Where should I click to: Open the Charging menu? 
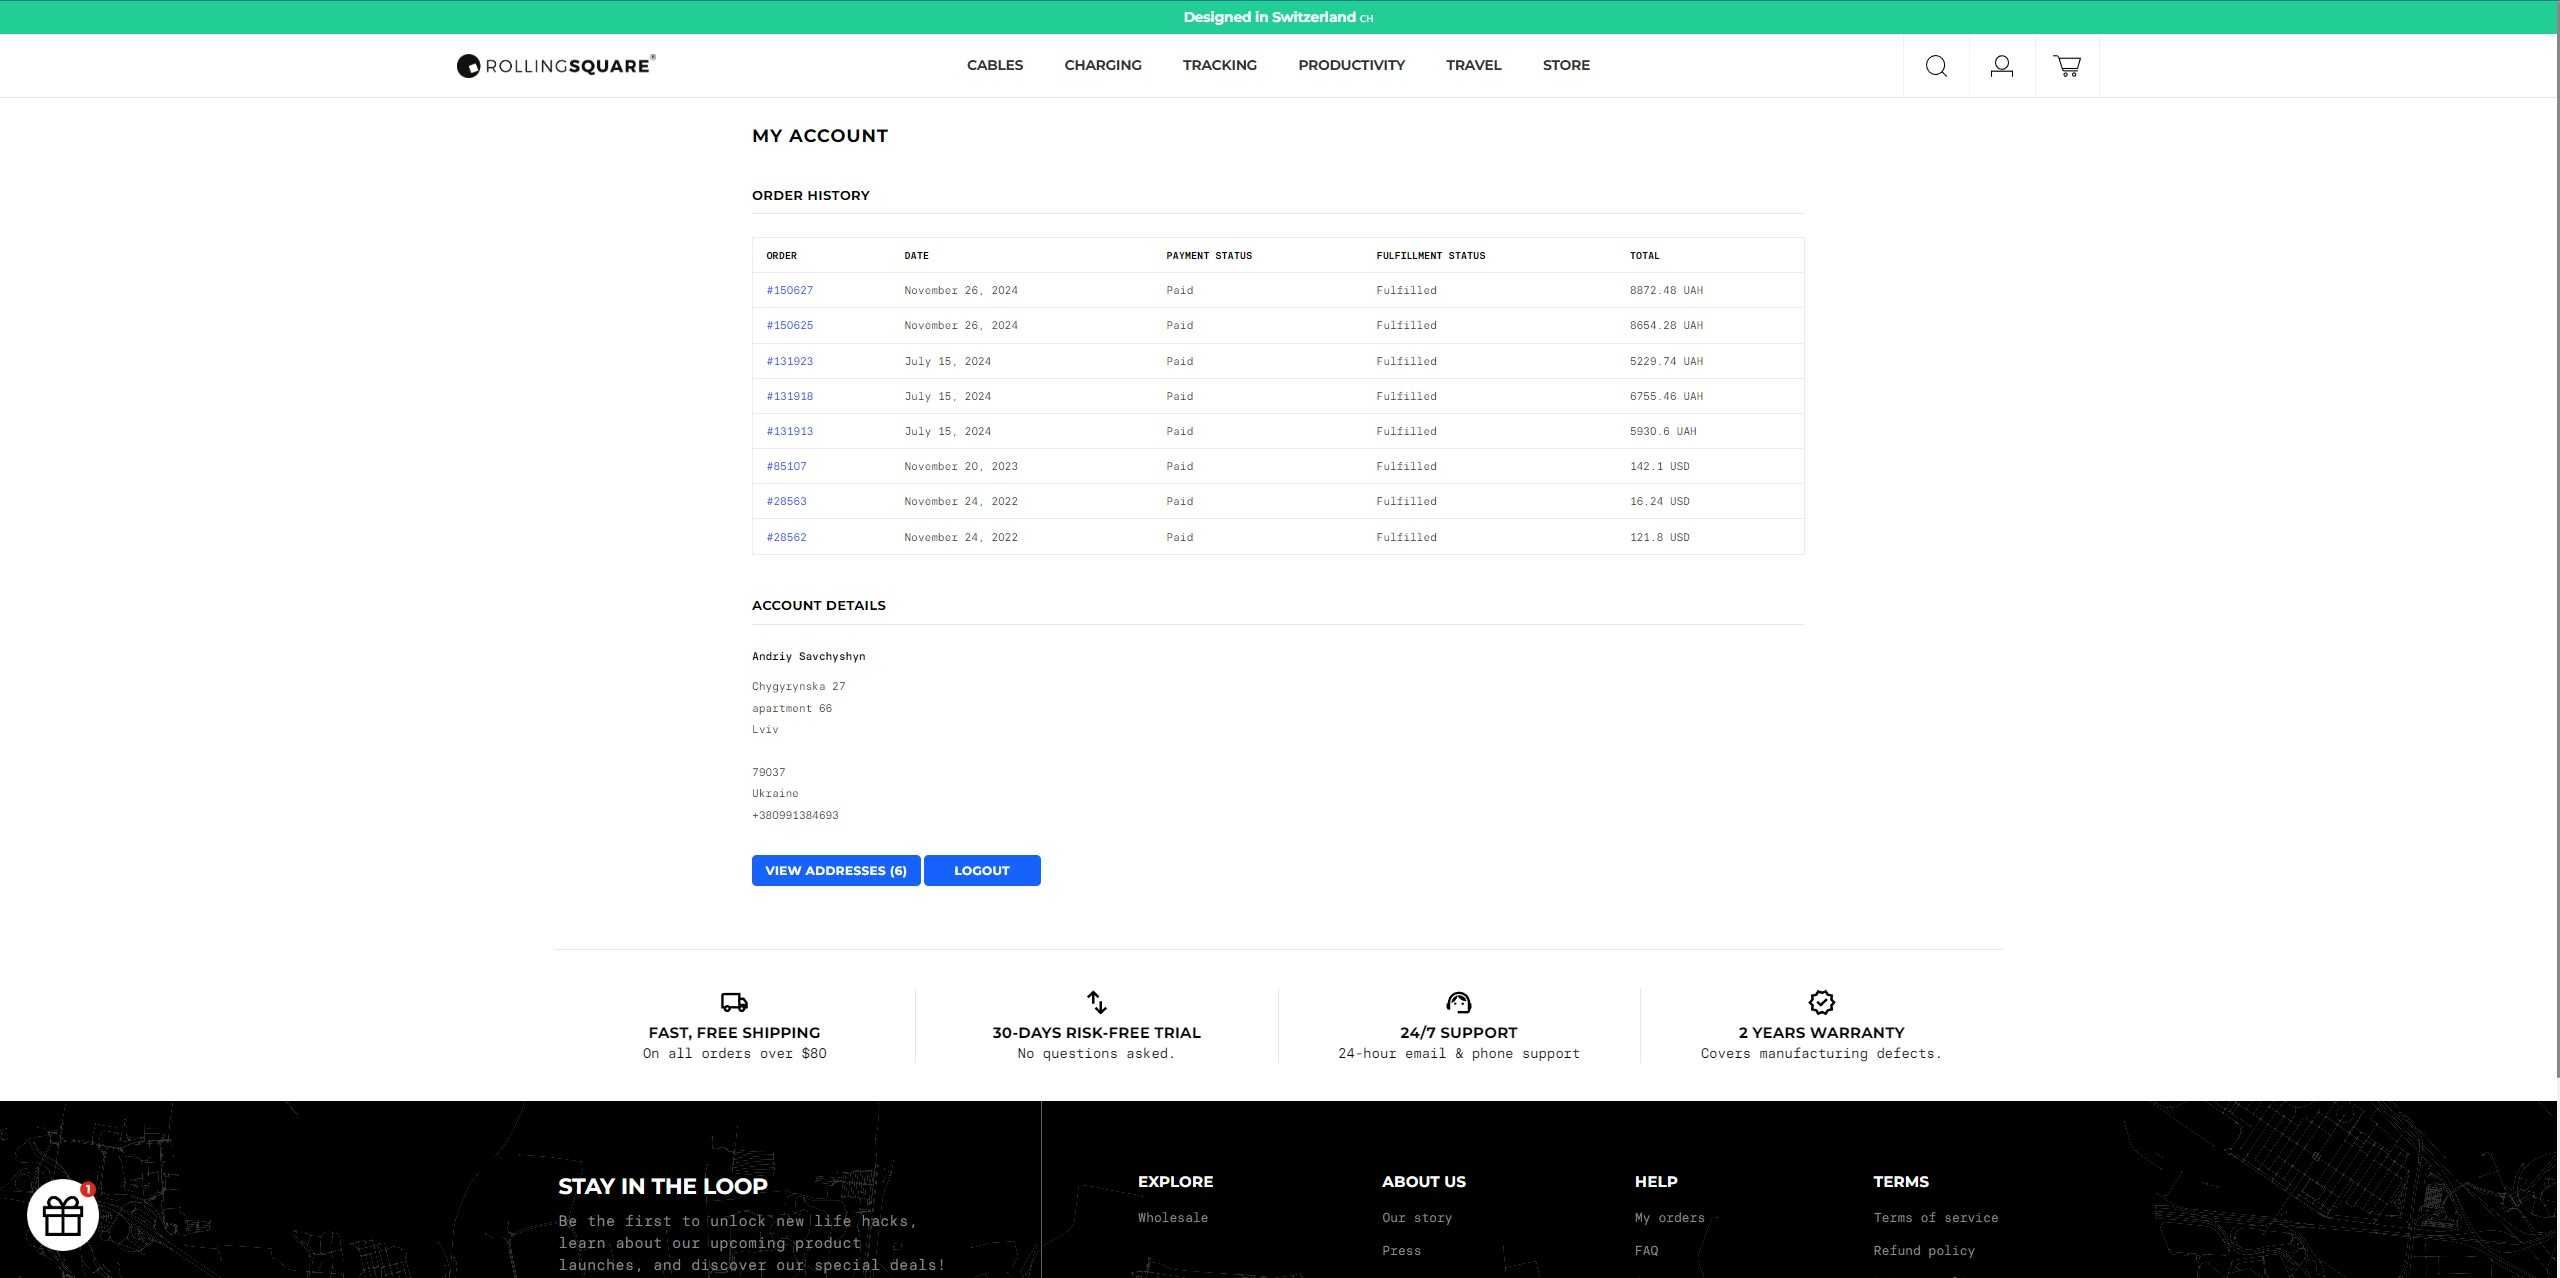[x=1102, y=65]
